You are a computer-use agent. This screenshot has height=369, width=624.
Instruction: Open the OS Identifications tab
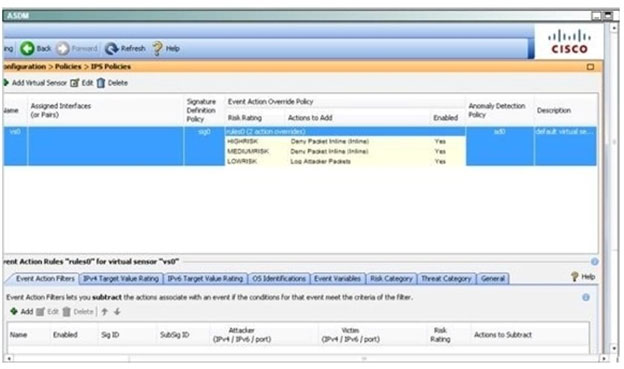pos(279,279)
